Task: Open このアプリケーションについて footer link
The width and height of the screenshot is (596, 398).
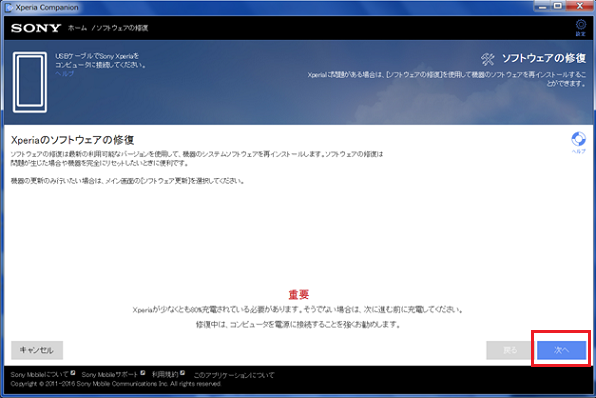Action: pyautogui.click(x=234, y=375)
